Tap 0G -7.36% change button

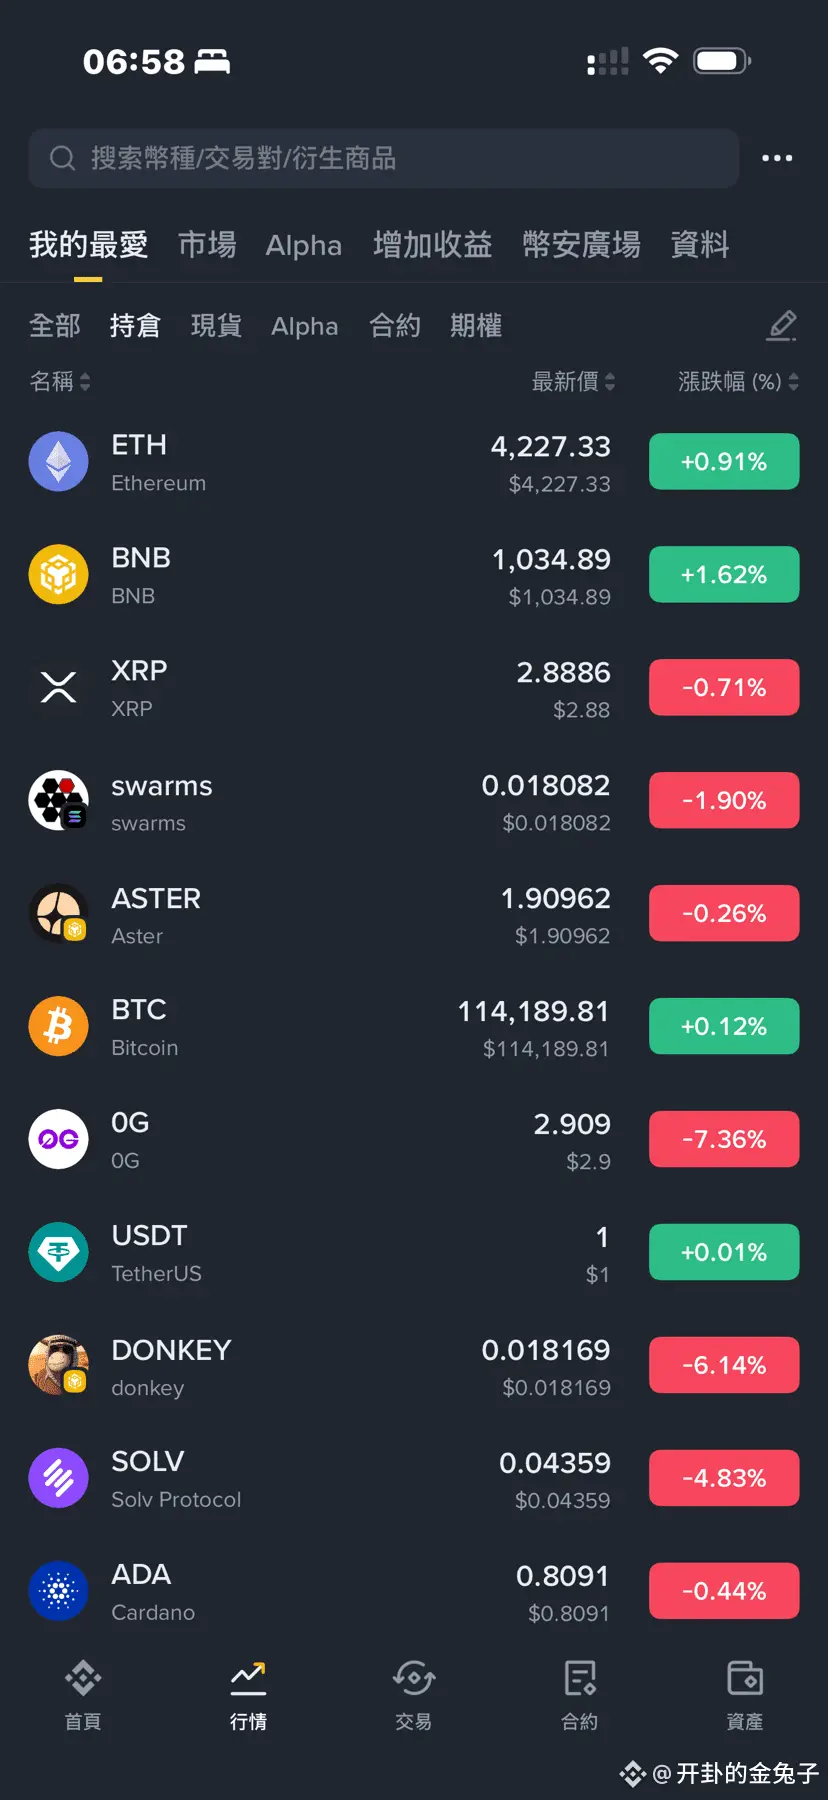coord(724,1140)
